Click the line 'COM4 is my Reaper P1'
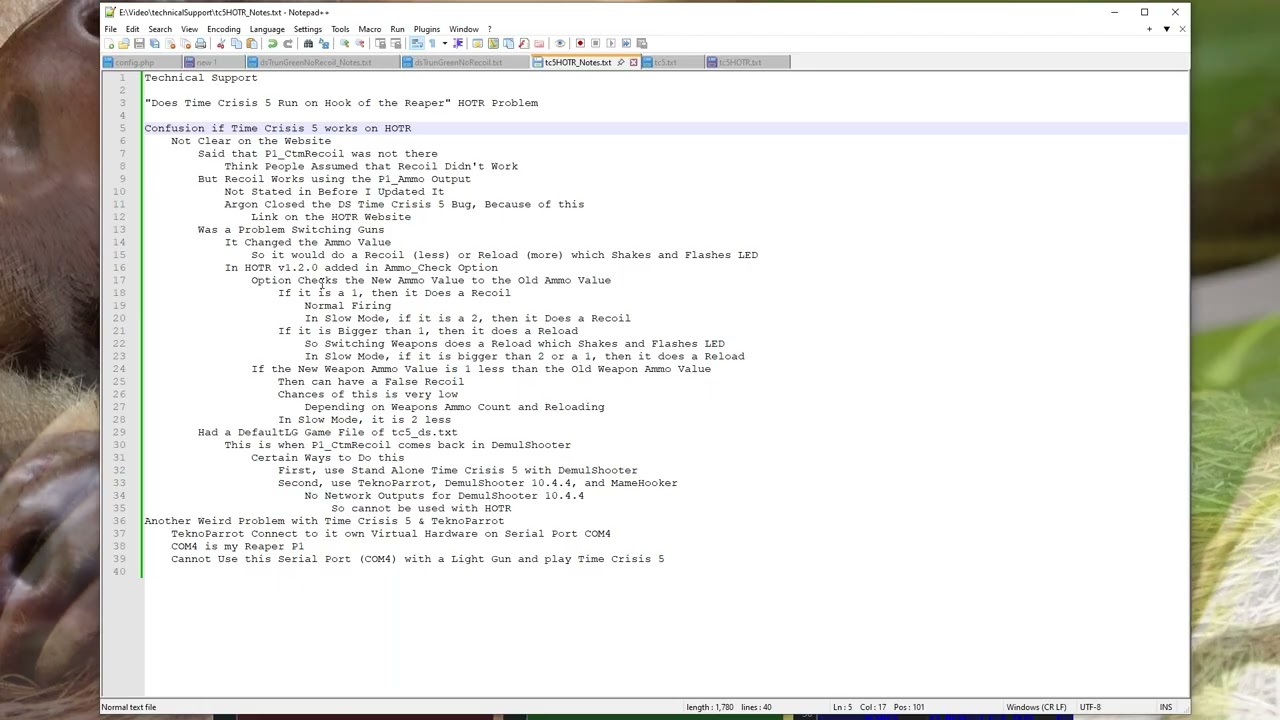 click(x=237, y=546)
